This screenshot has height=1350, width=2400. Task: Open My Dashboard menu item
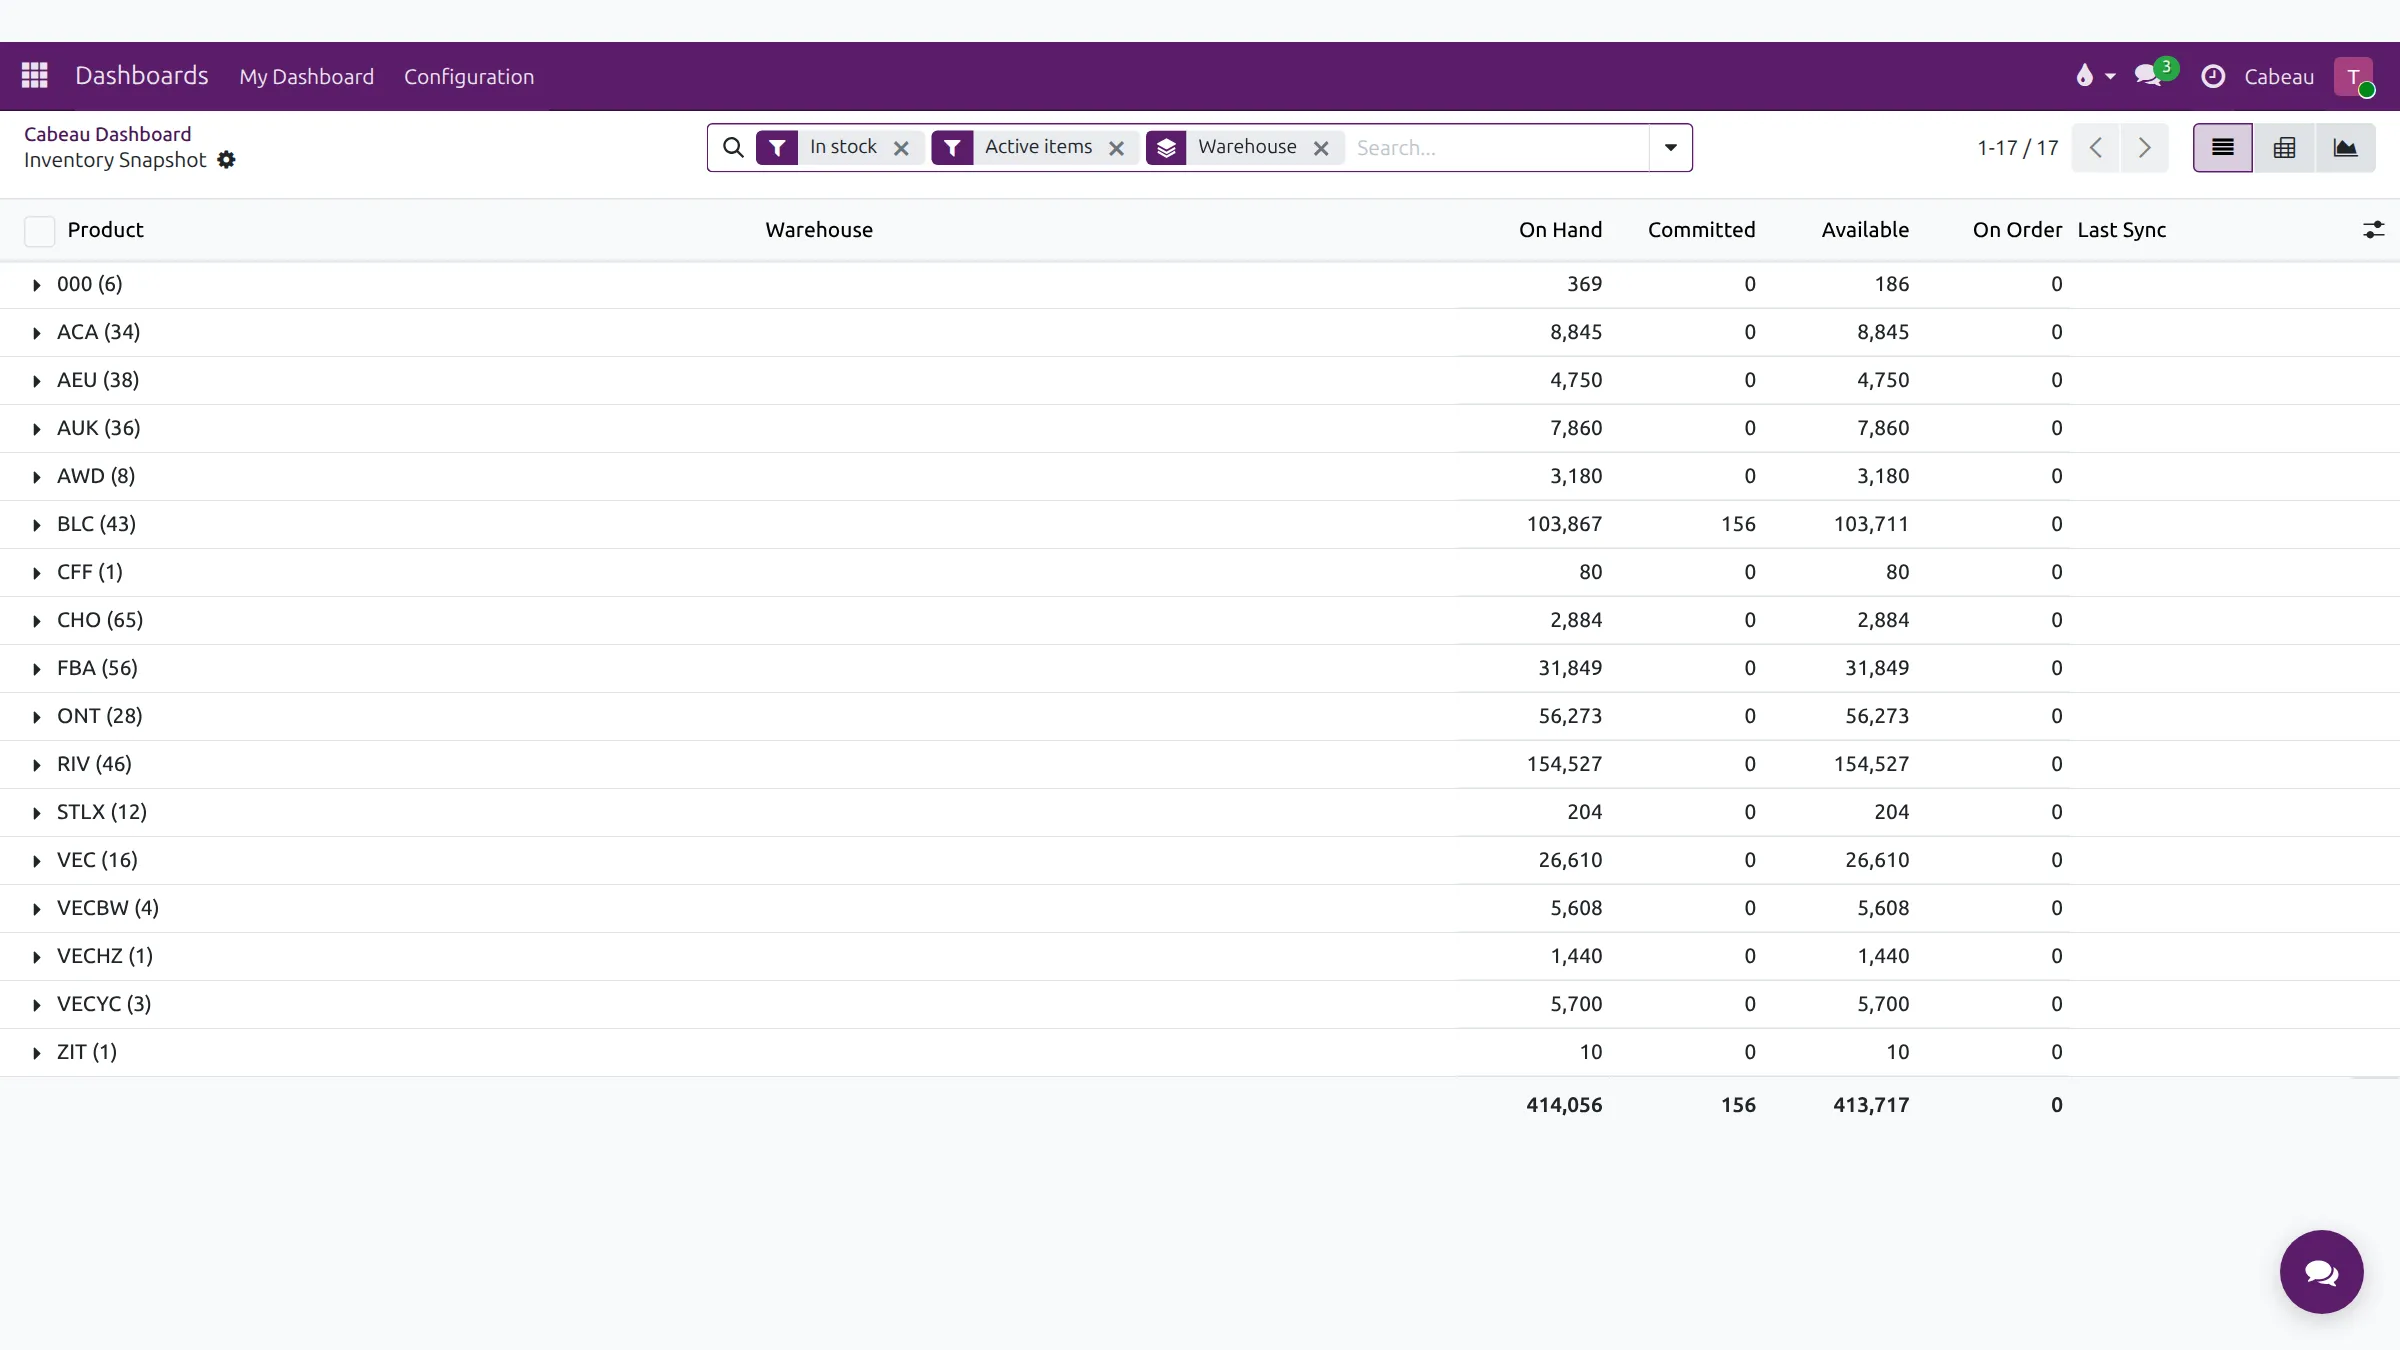coord(306,76)
